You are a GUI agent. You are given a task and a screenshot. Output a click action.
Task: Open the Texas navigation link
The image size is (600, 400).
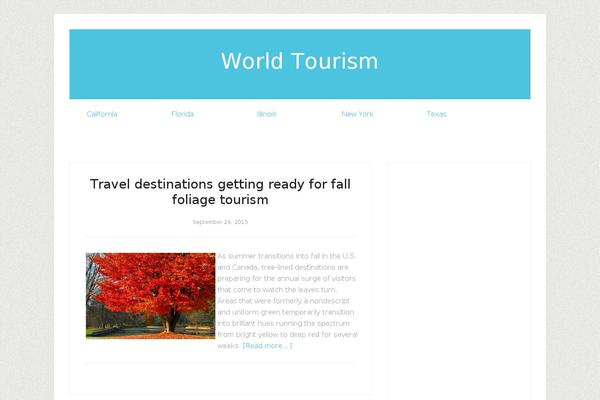(437, 114)
